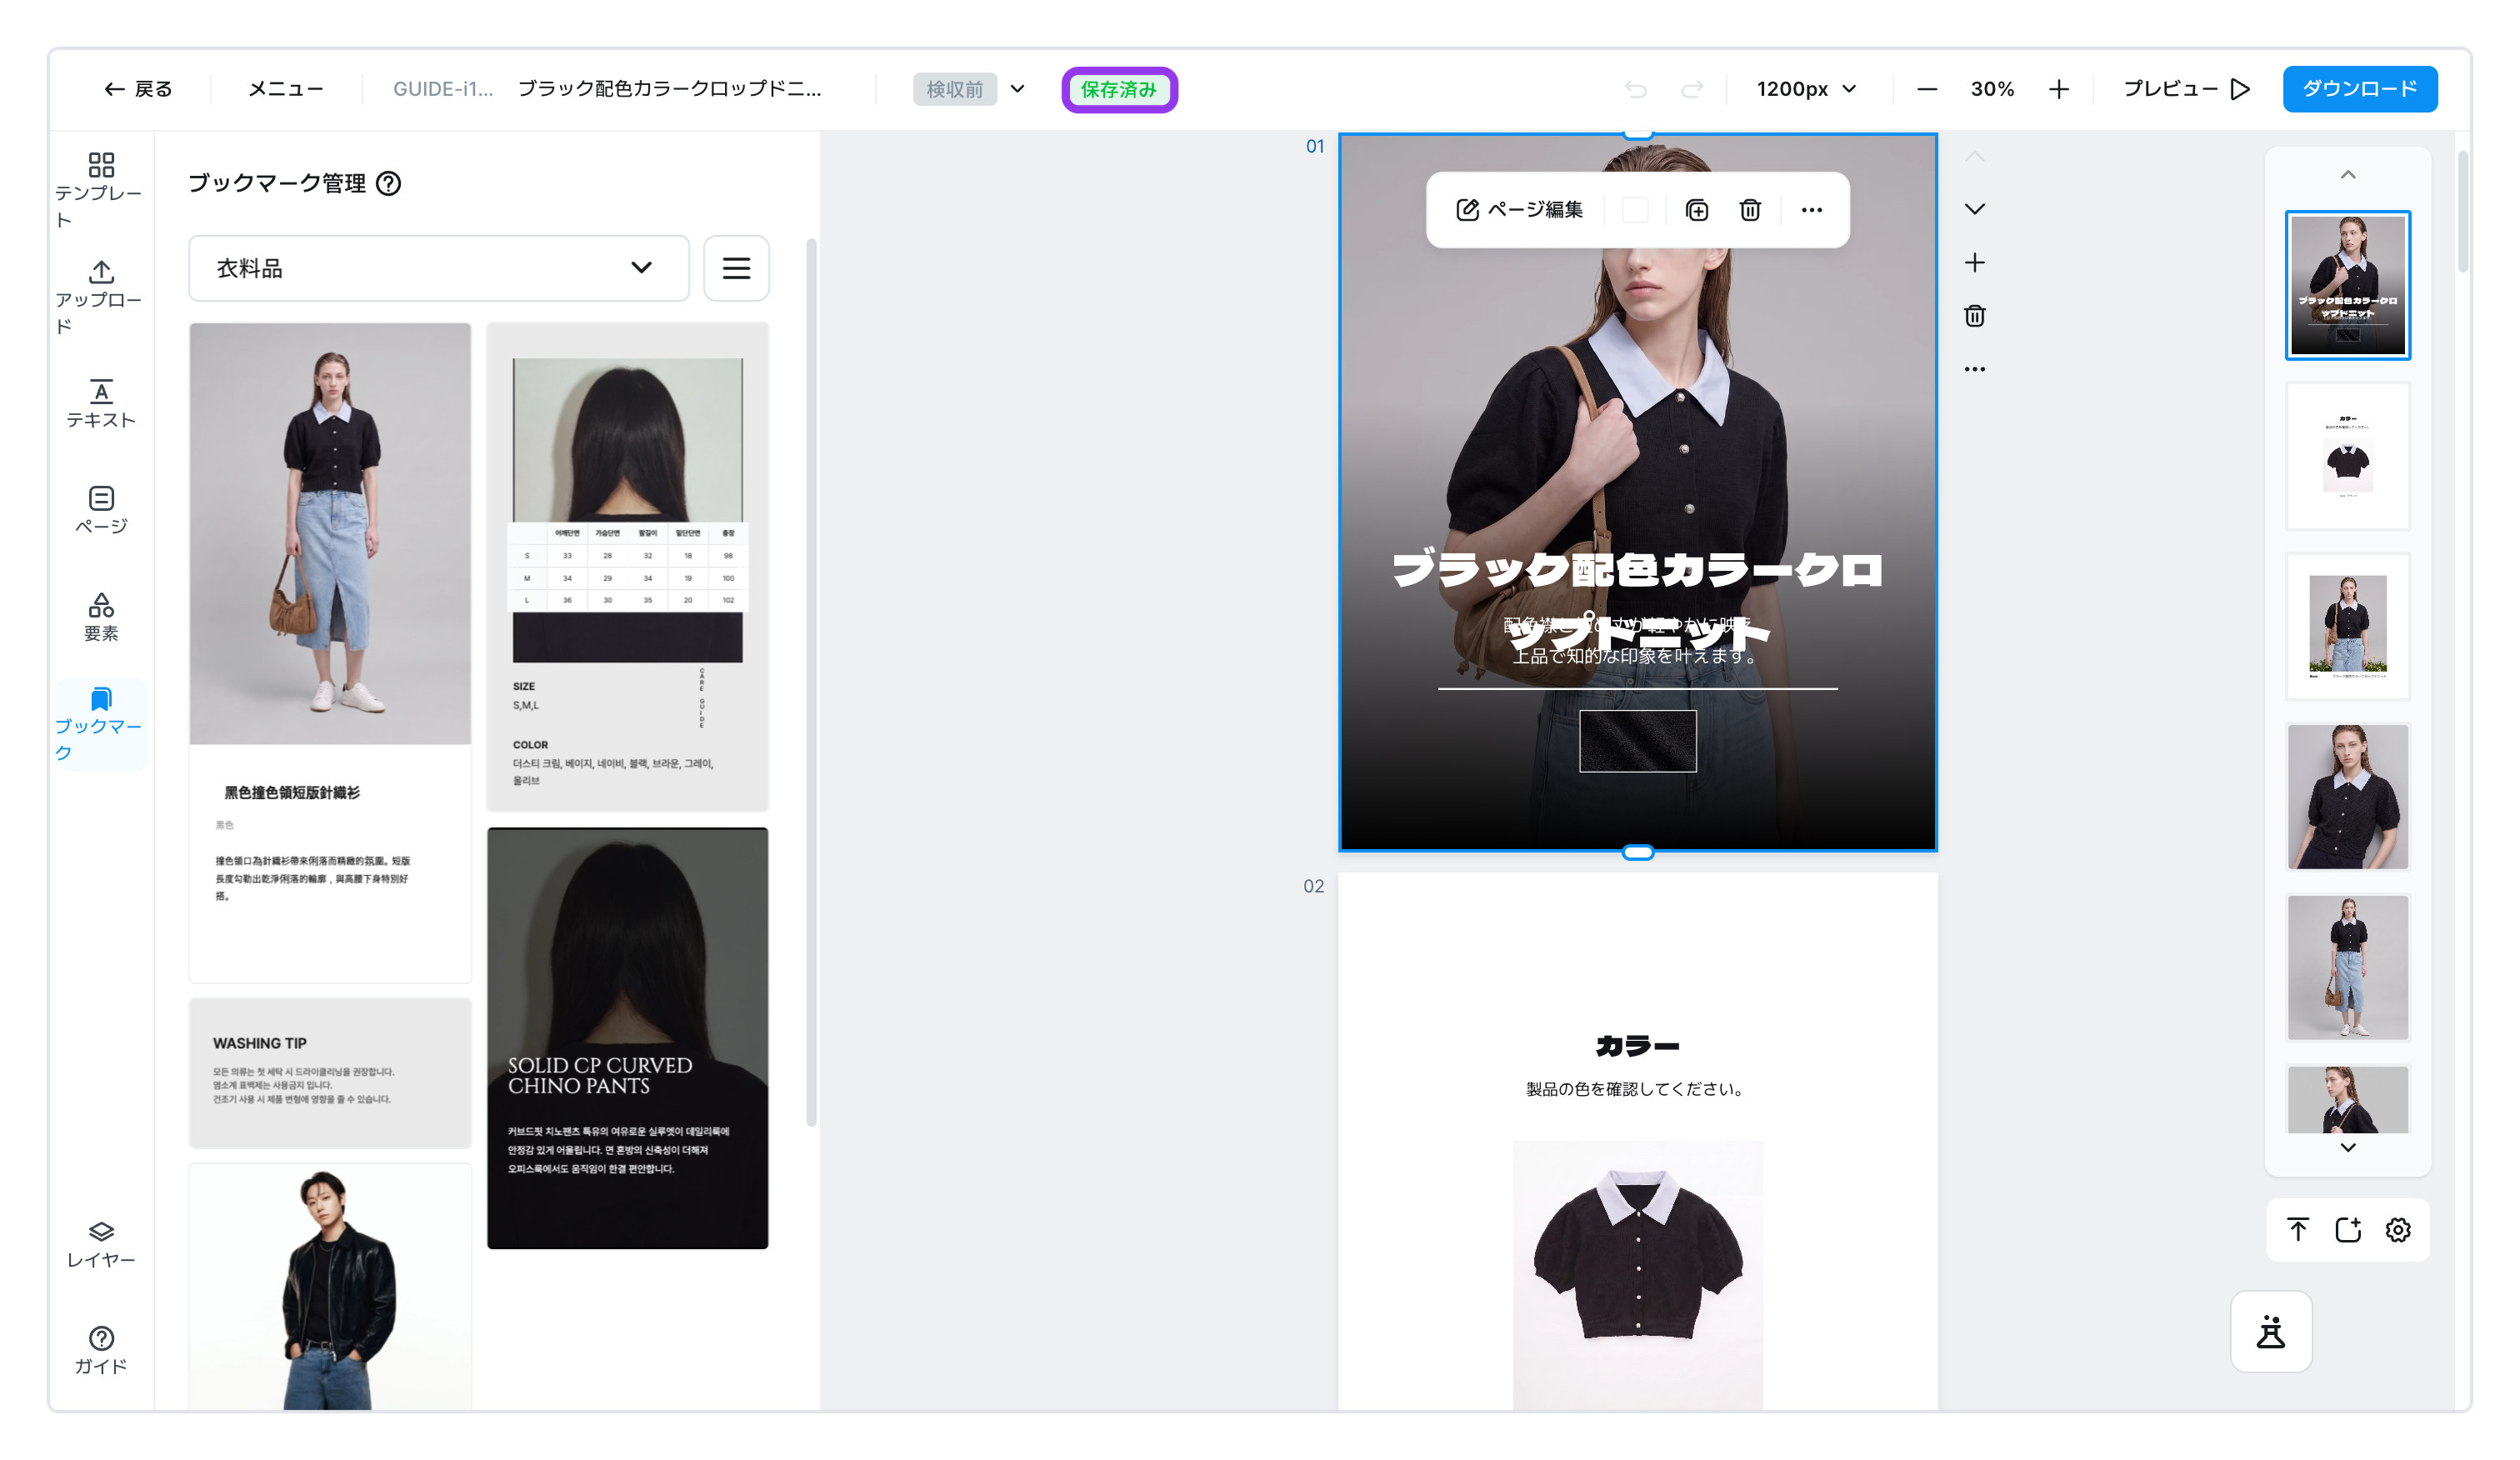The height and width of the screenshot is (1460, 2520).
Task: Click the floating assistant button at bottom right
Action: coord(2270,1332)
